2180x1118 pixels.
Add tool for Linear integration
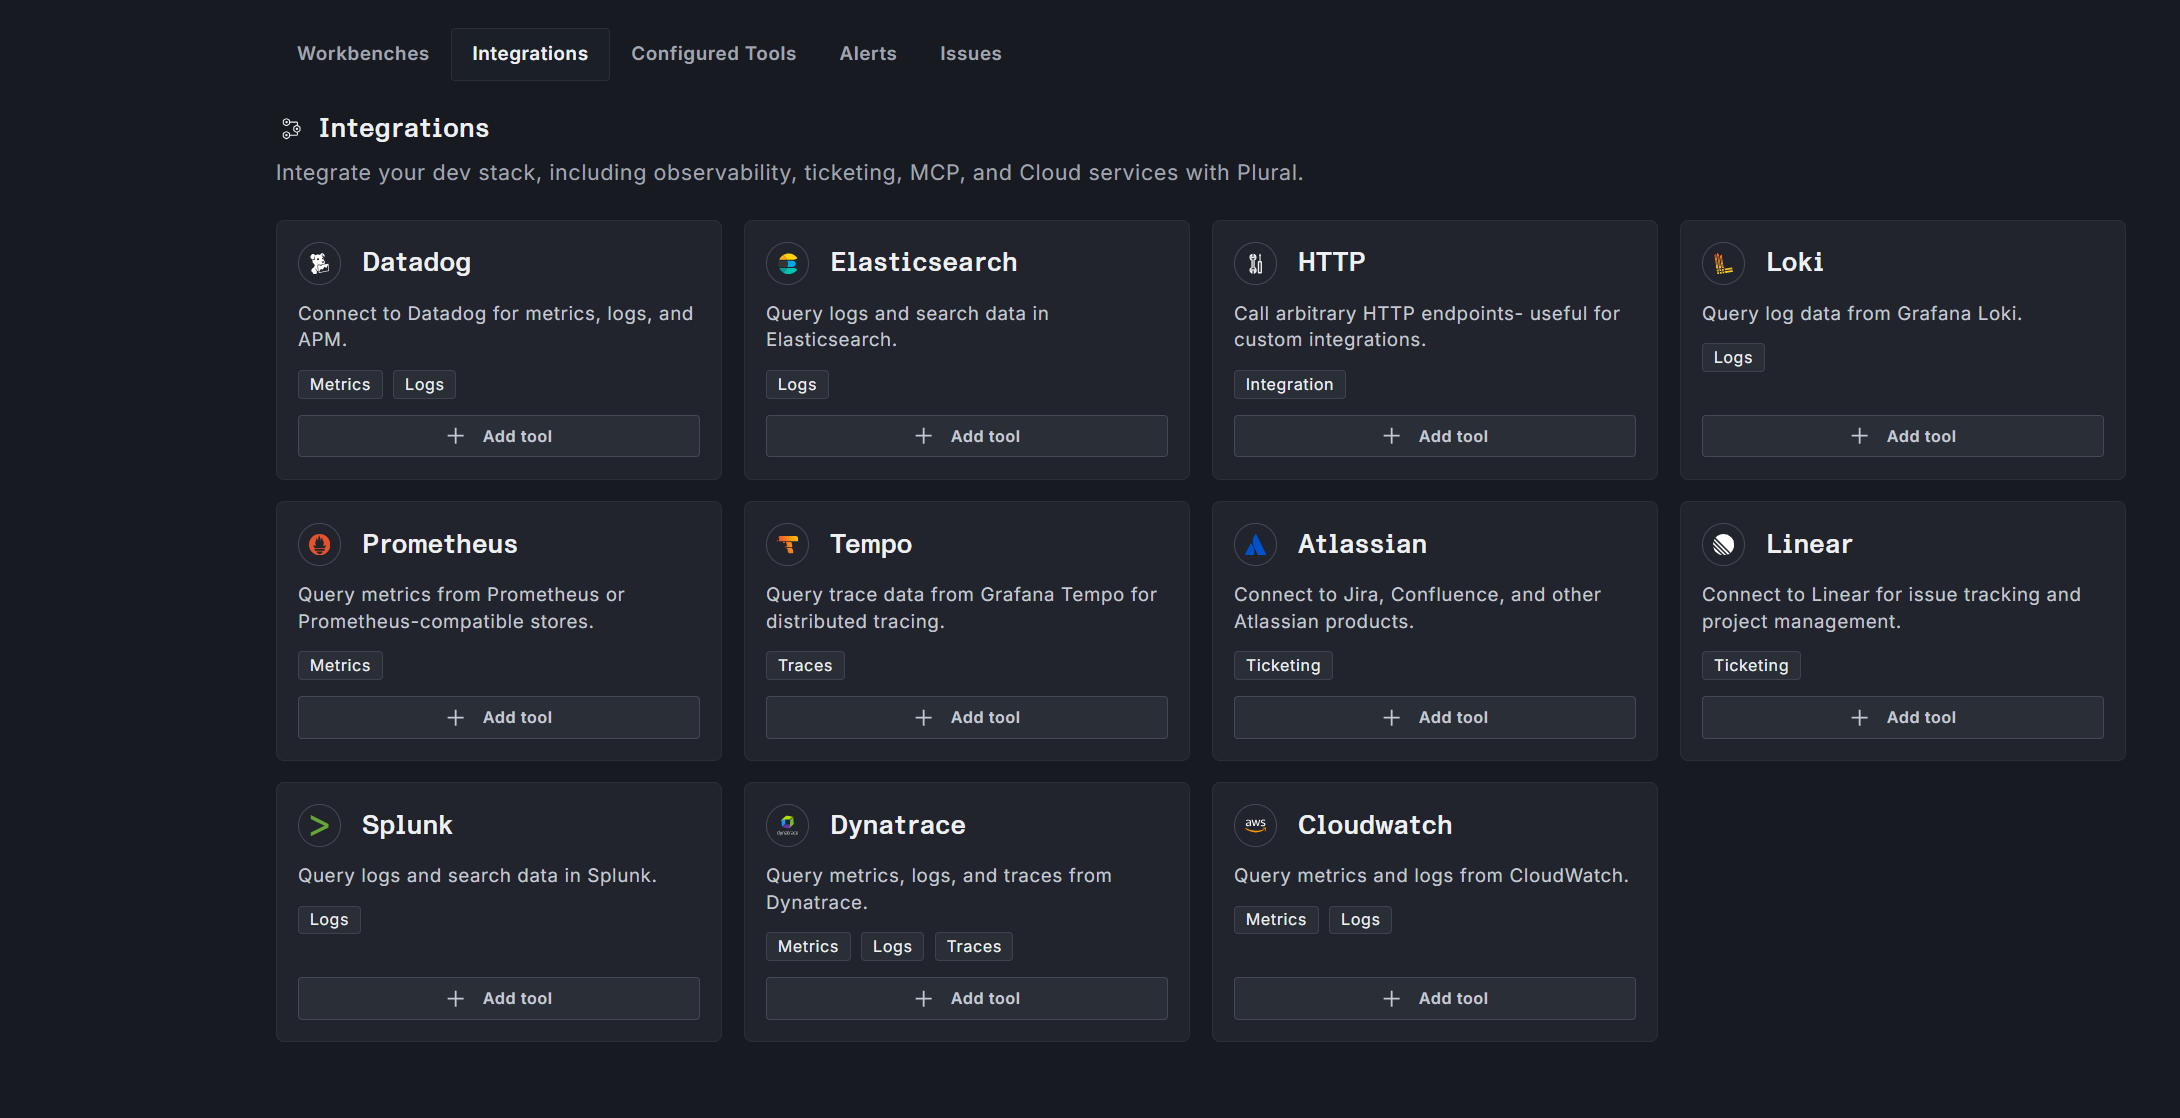1902,717
